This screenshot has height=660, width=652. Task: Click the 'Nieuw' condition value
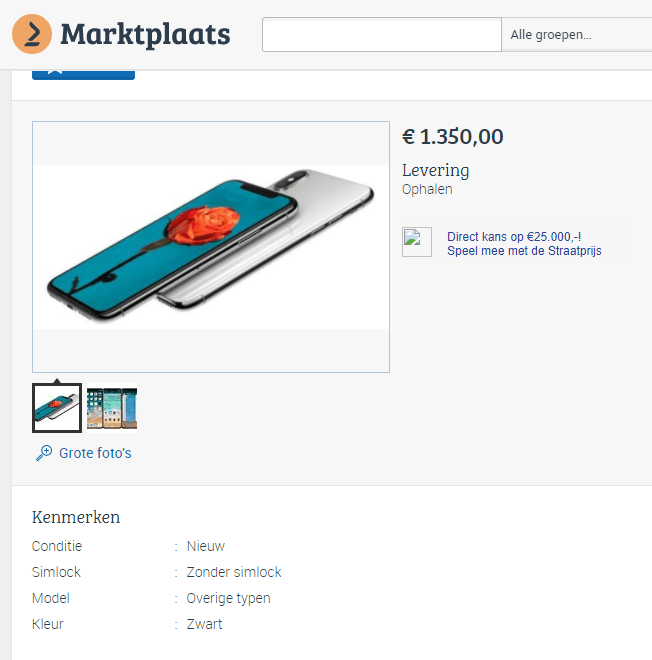click(x=206, y=546)
